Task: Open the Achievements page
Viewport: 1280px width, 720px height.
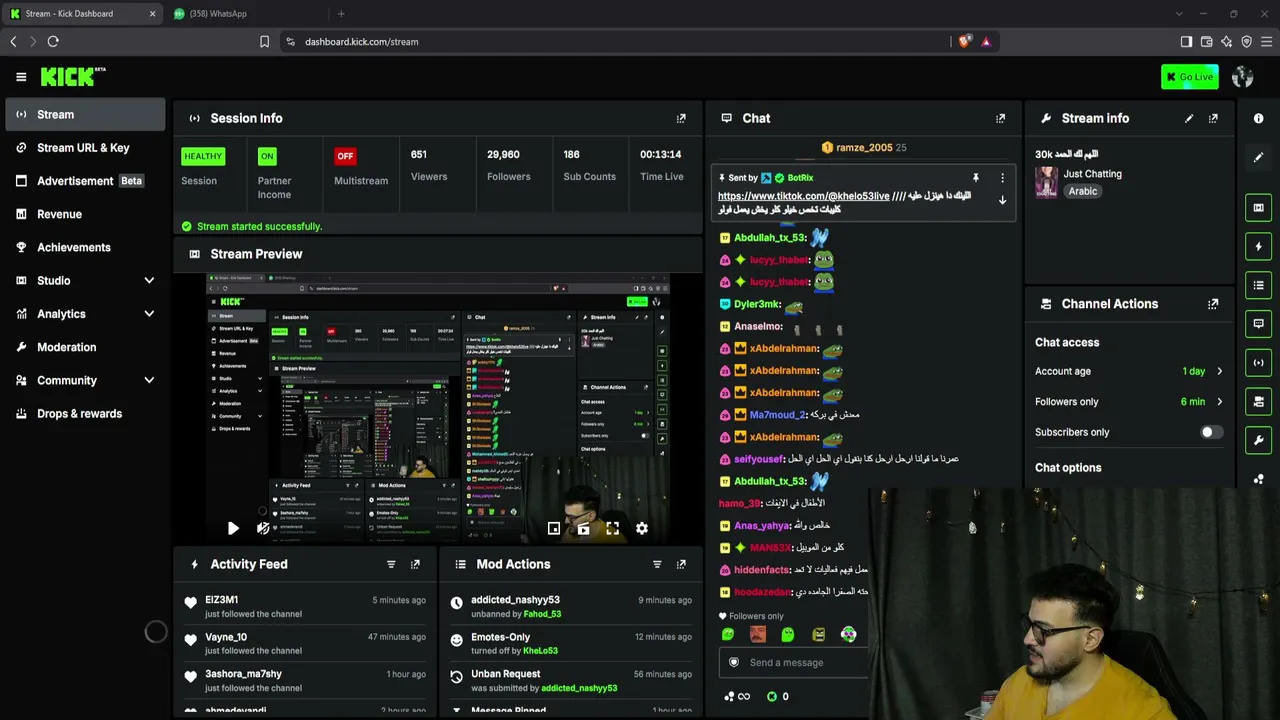Action: point(85,247)
